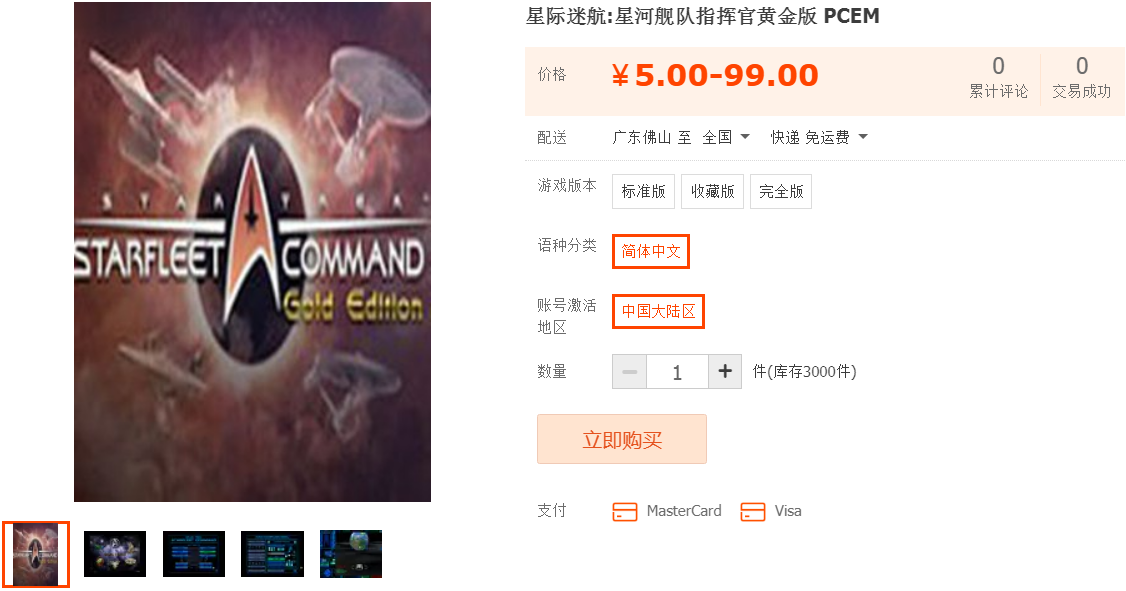
Task: Click the MasterCard payment card icon
Action: coord(625,511)
